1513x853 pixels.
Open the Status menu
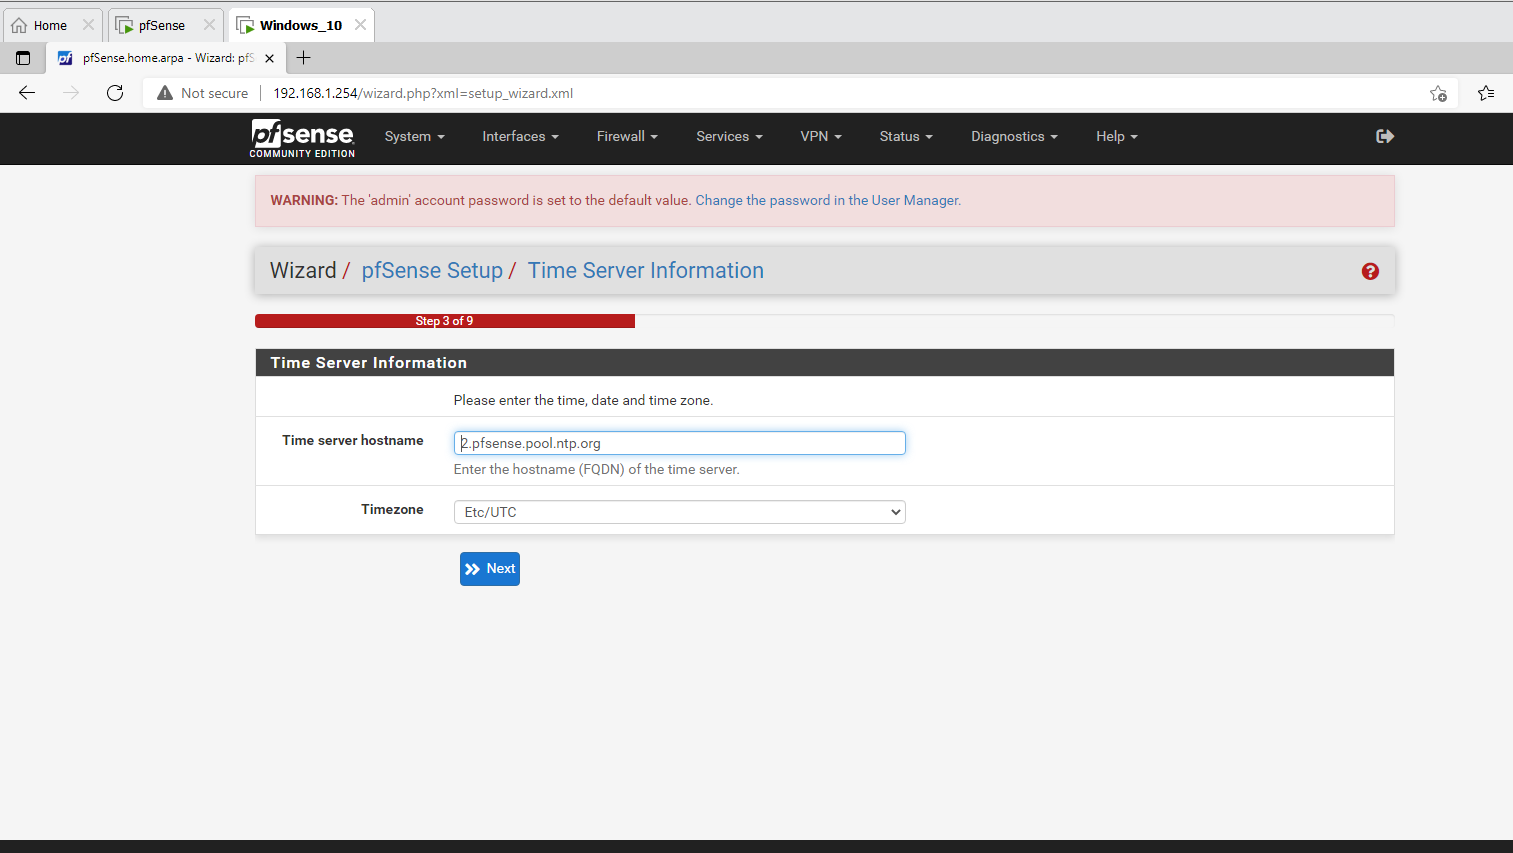coord(906,136)
